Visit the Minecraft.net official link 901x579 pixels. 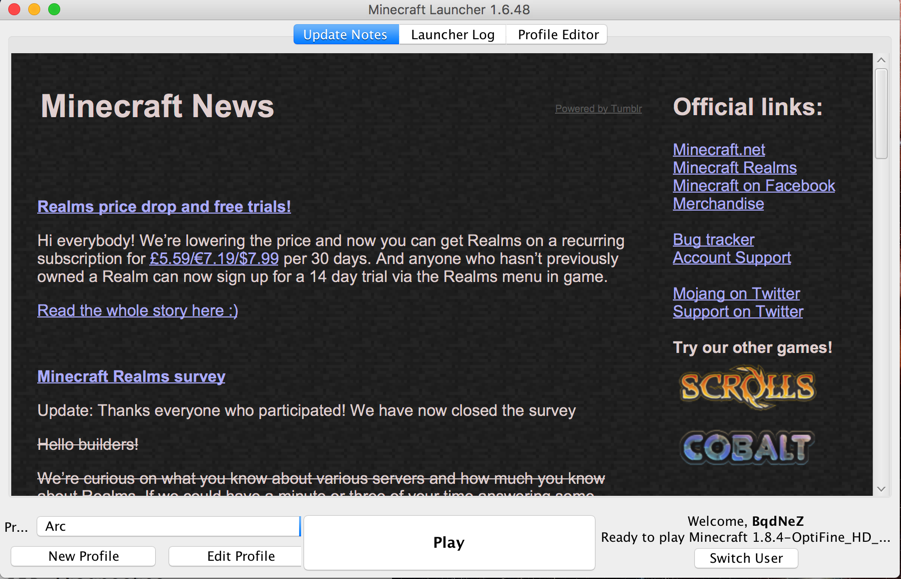coord(718,150)
